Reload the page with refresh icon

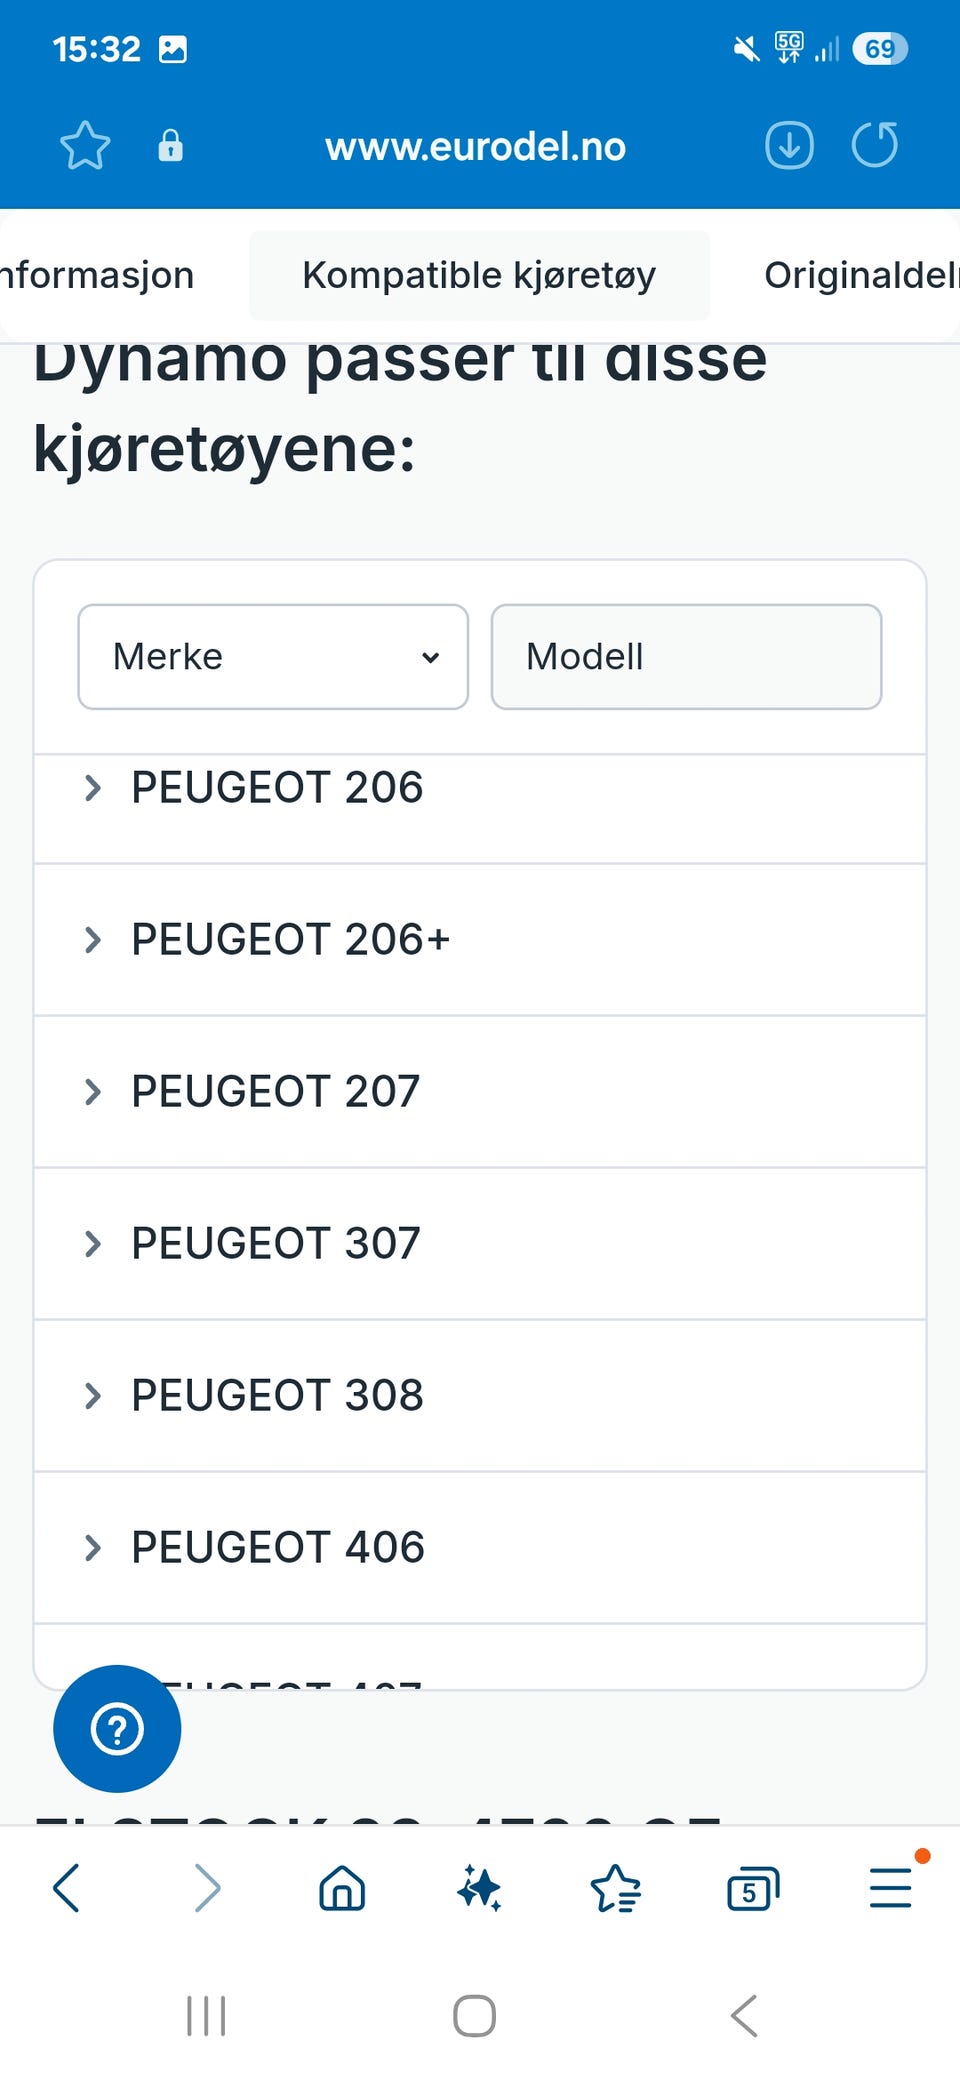coord(875,146)
